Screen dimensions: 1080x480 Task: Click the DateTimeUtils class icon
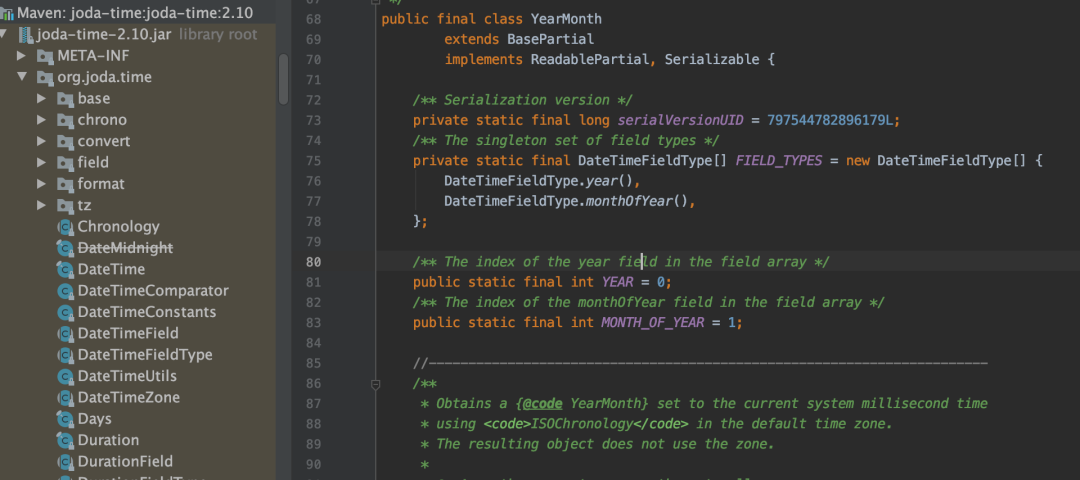point(65,376)
